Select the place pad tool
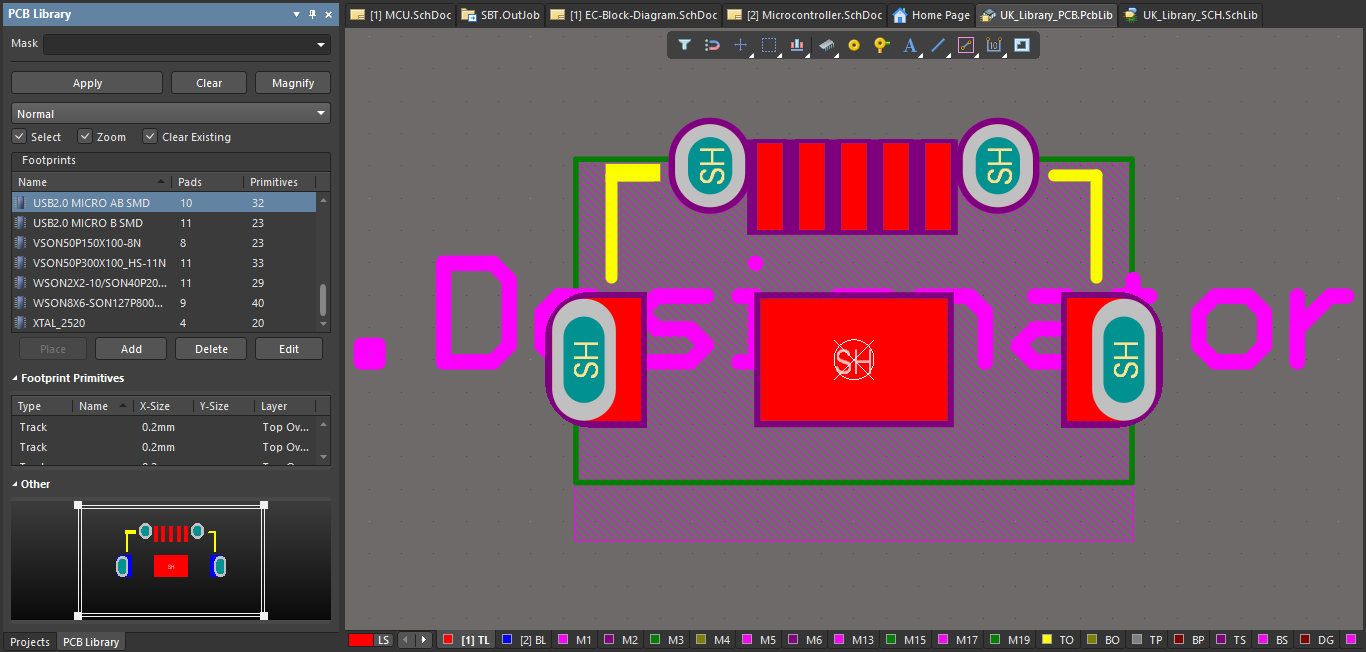 (x=854, y=45)
